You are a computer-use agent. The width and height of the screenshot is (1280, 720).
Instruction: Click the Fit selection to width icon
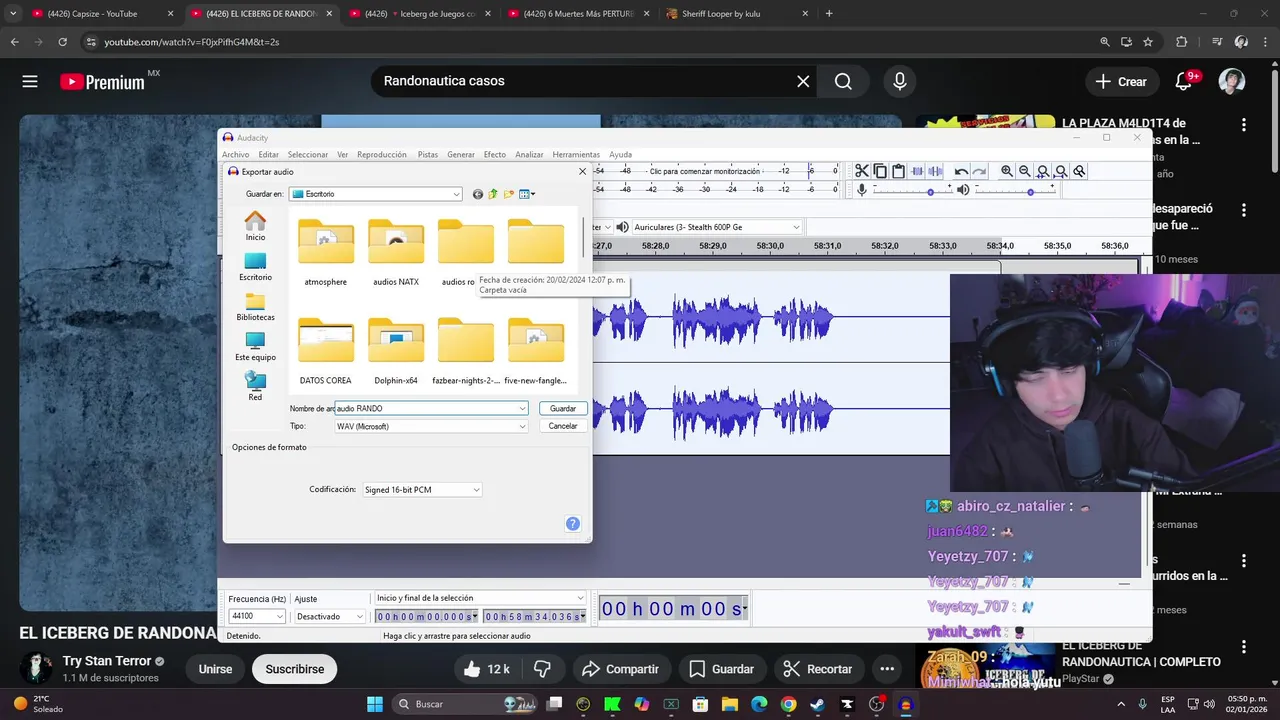(1043, 171)
